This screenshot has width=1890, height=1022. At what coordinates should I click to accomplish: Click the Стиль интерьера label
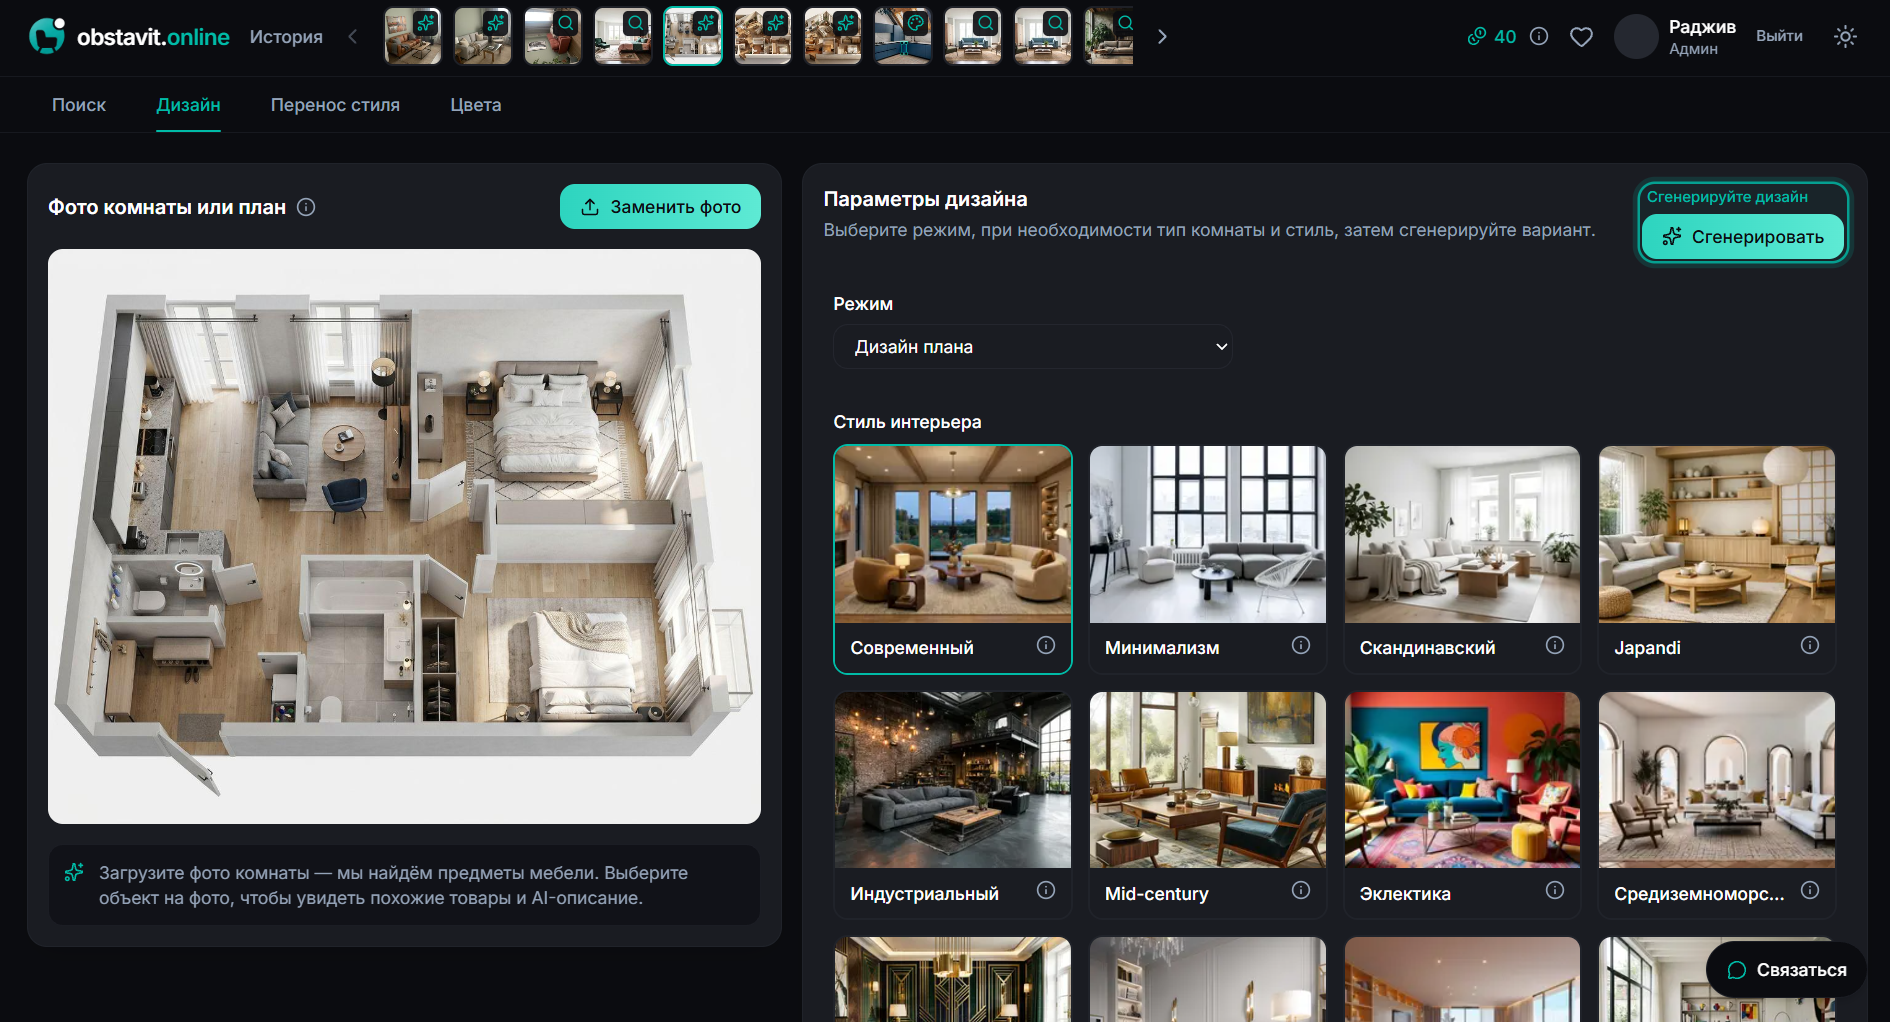(907, 422)
